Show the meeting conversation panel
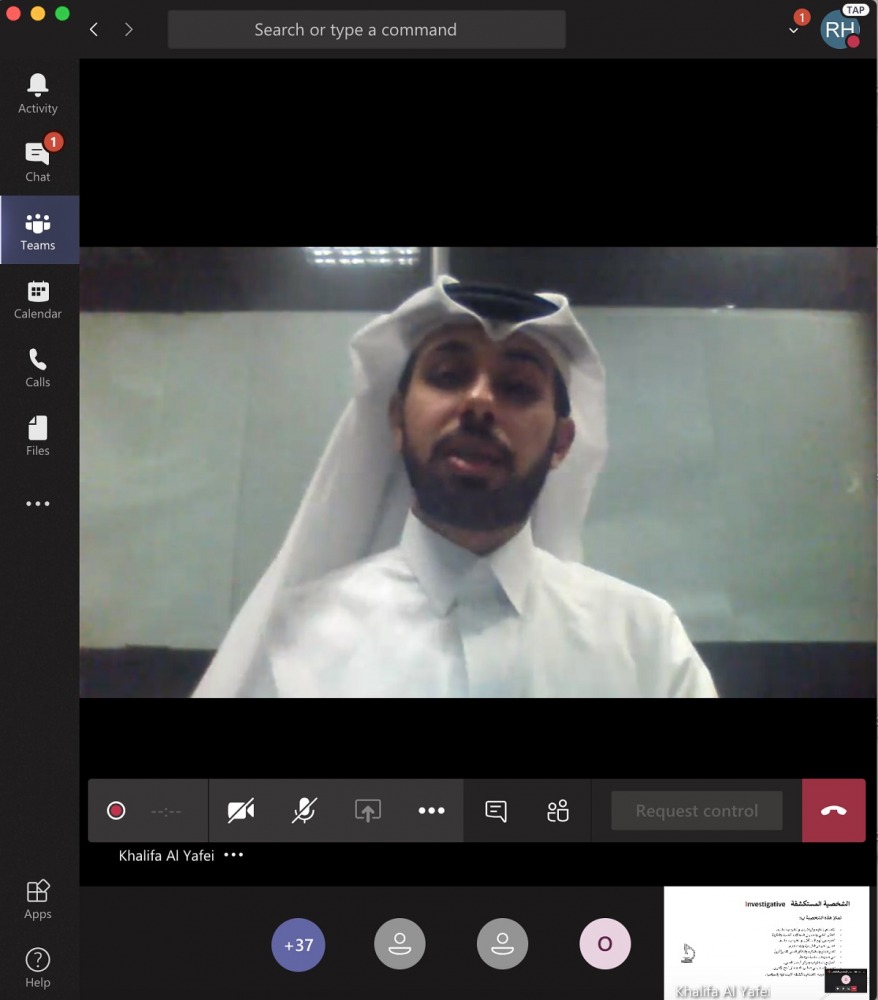The height and width of the screenshot is (1000, 878). pyautogui.click(x=496, y=811)
